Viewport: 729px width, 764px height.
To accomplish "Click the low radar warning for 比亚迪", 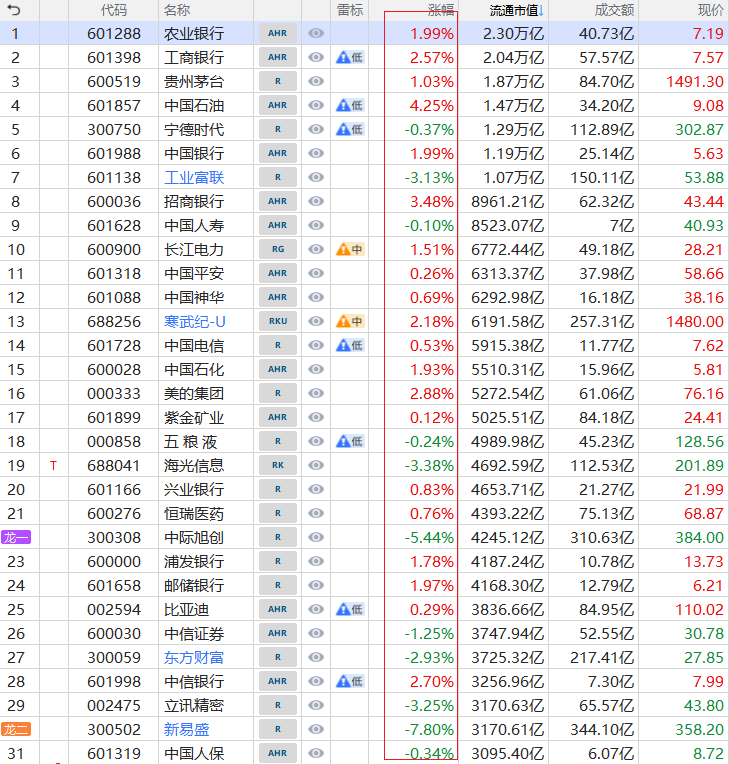I will coord(350,609).
